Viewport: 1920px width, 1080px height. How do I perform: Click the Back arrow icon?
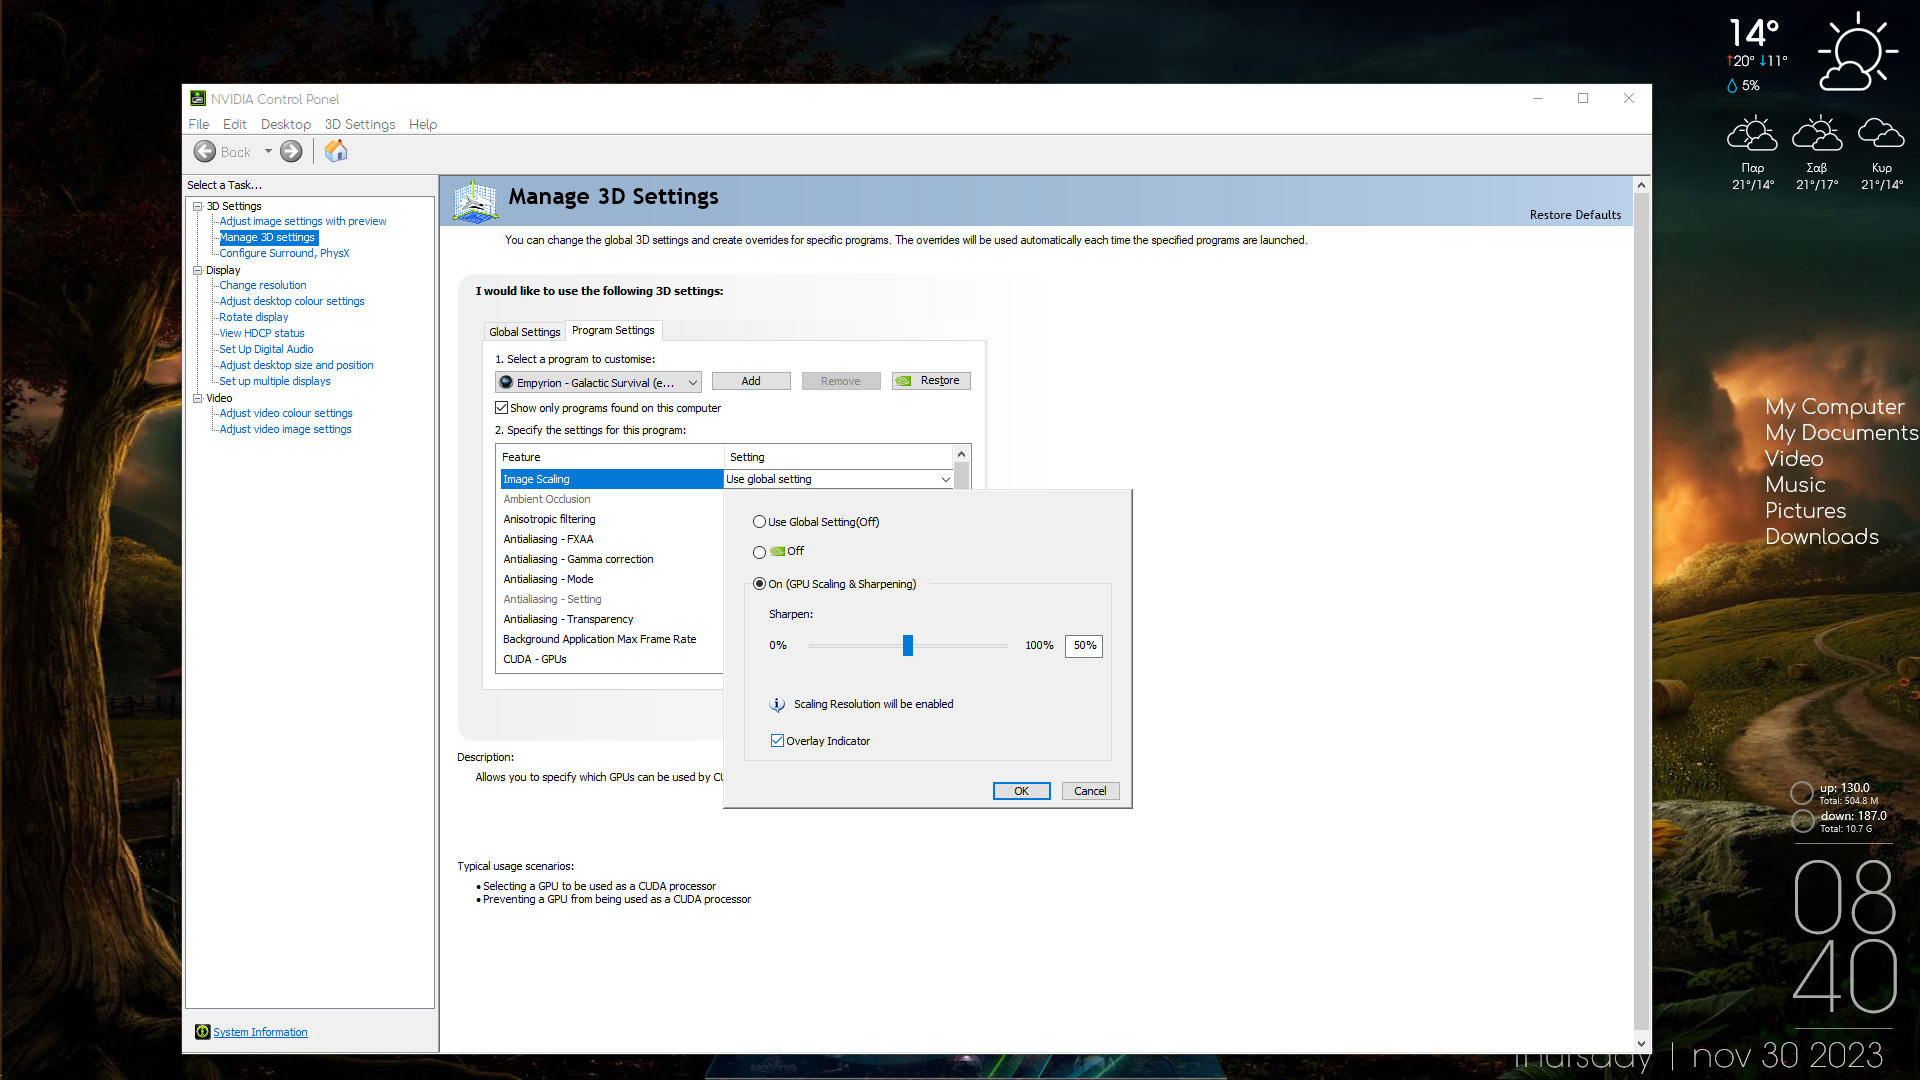(205, 152)
